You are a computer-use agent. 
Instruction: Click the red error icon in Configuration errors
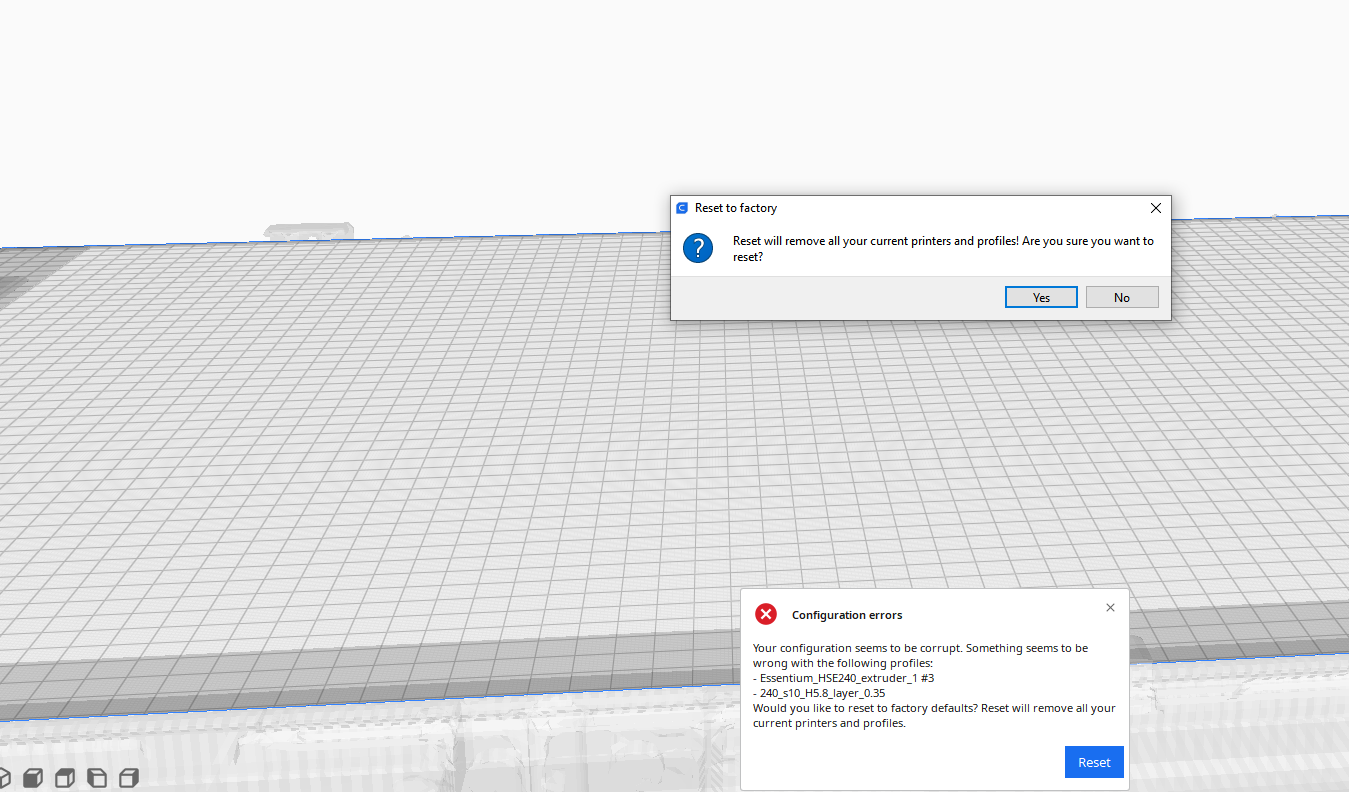pyautogui.click(x=766, y=614)
